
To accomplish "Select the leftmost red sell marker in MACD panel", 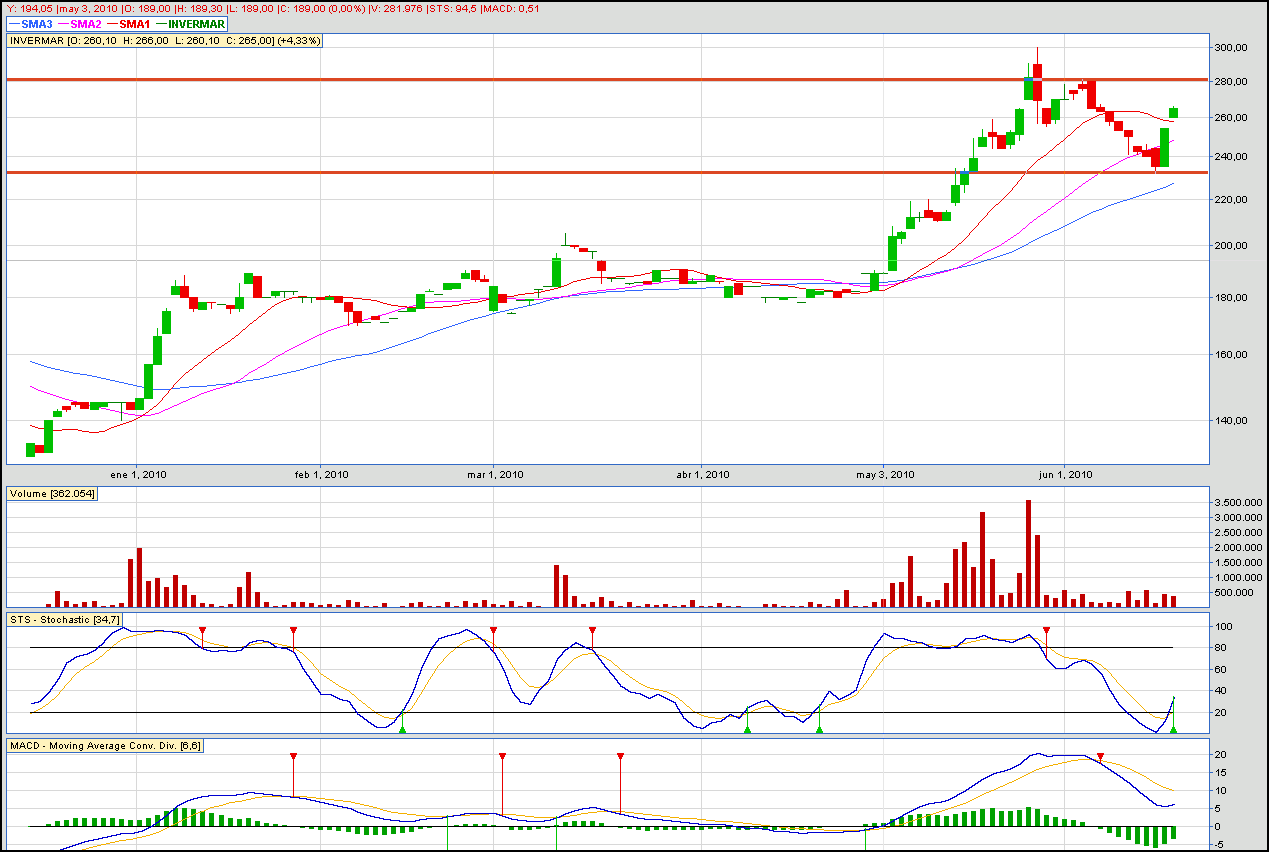I will click(x=293, y=757).
